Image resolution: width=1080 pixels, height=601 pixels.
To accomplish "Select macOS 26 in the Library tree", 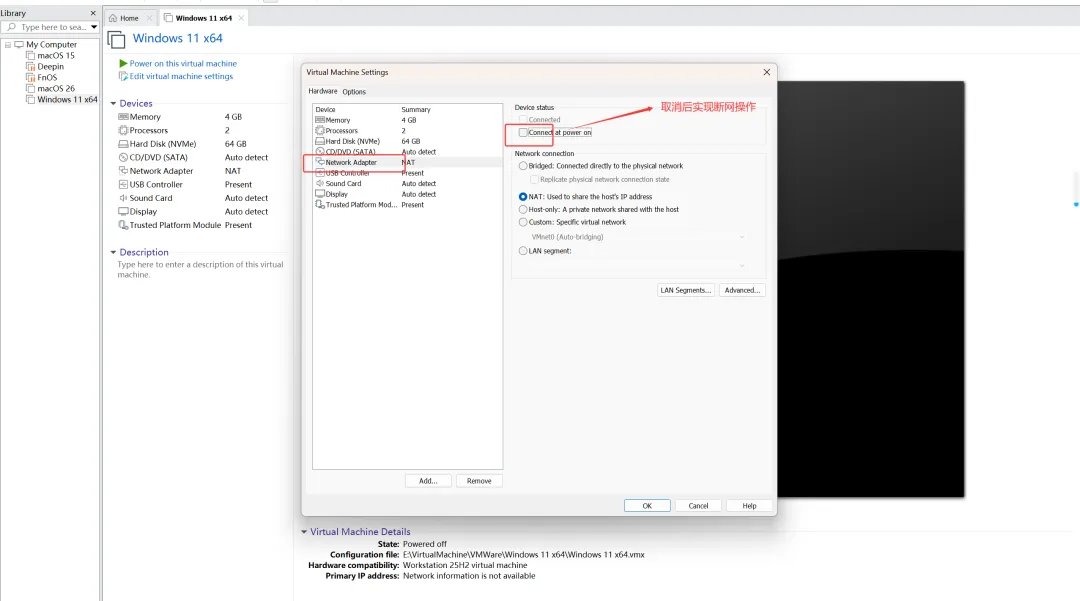I will click(x=56, y=88).
